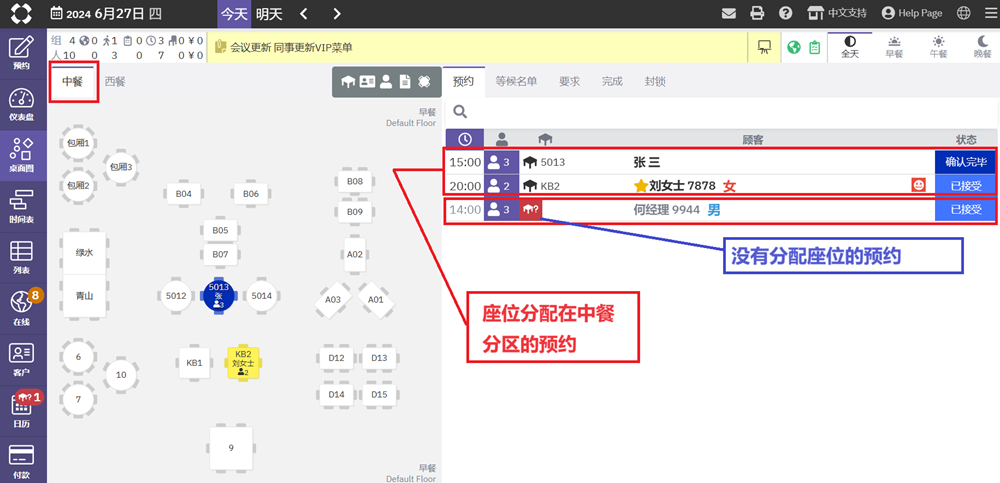The height and width of the screenshot is (483, 1000).
Task: Select the 晚餐 dinner period
Action: [x=982, y=47]
